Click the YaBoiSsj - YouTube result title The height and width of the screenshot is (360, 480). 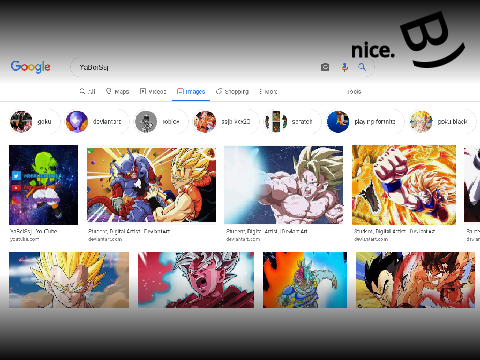(33, 231)
